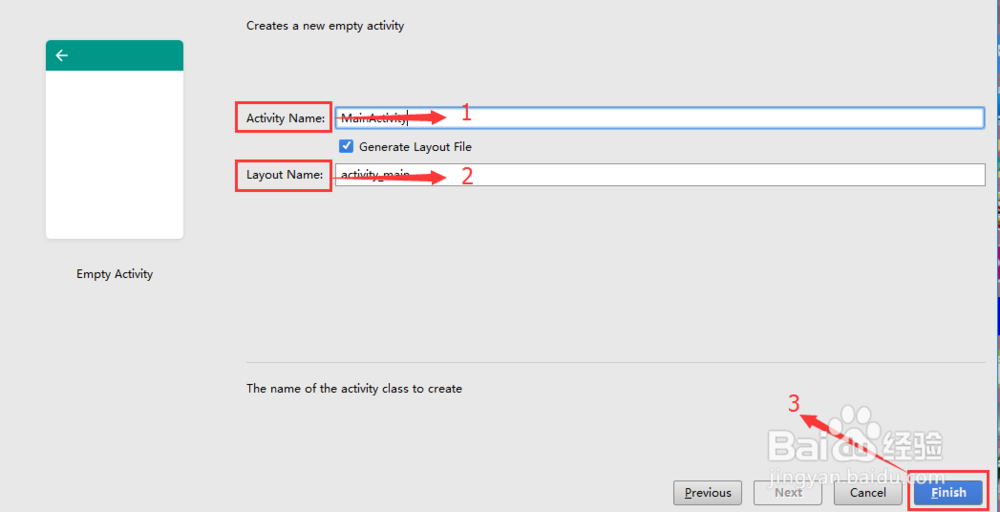Click the red number 1 annotation

click(465, 114)
